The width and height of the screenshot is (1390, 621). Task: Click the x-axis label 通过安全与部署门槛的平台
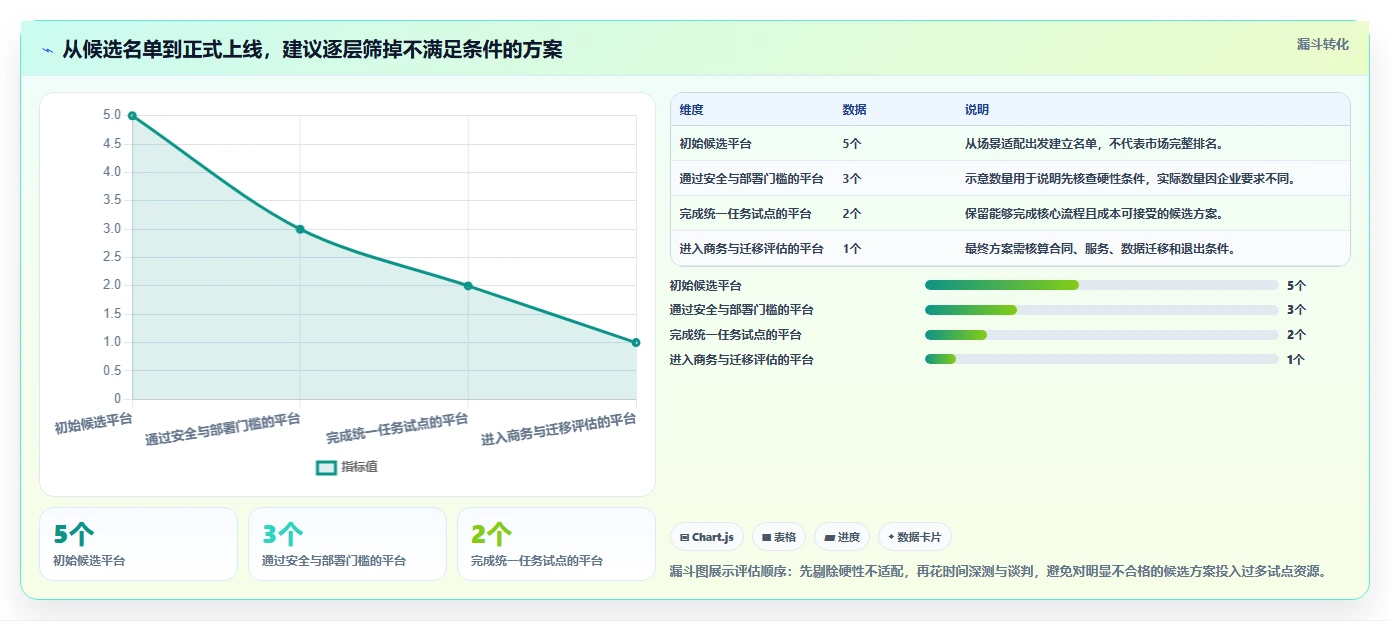click(222, 428)
